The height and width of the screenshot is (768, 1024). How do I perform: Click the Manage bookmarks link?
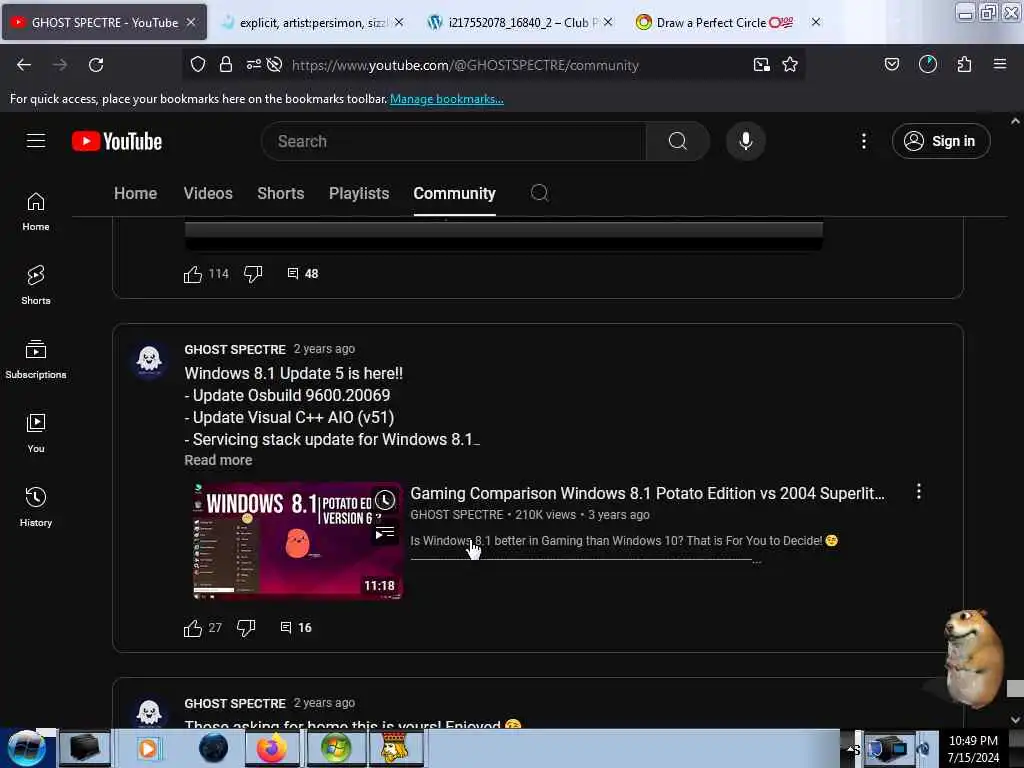447,99
